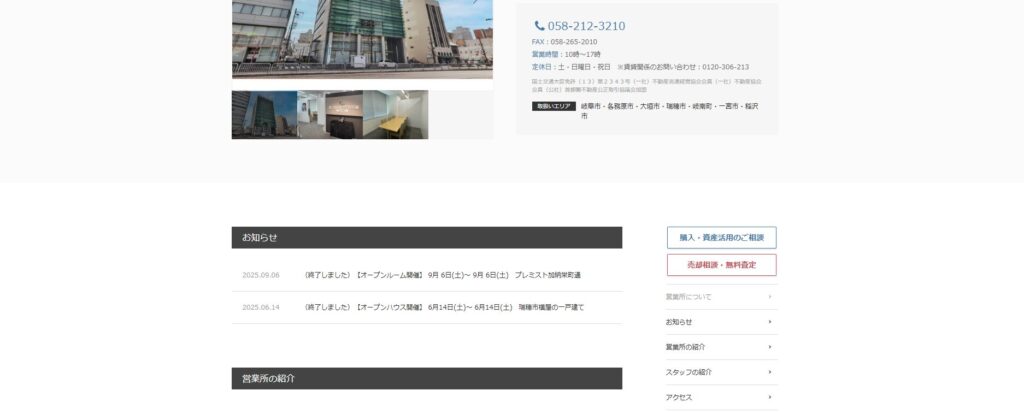Open the お知らせ sidebar menu item
The width and height of the screenshot is (1024, 414).
coord(679,322)
